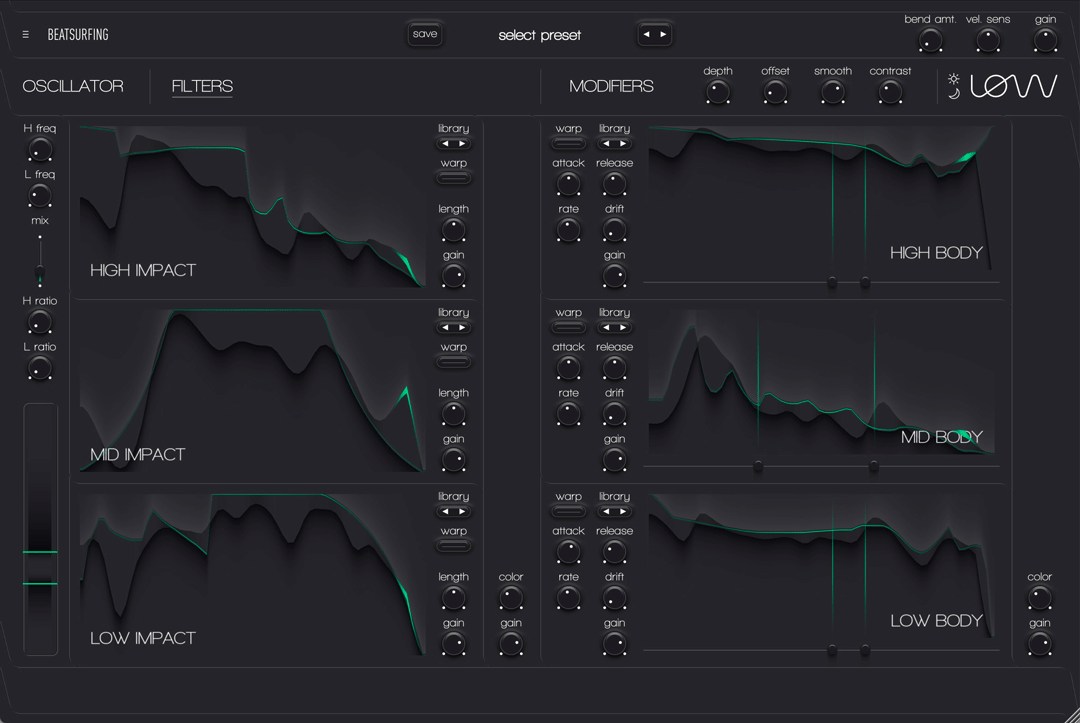Toggle the LOW IMPACT warp switch
Screen dimensions: 1080x723
click(x=453, y=545)
